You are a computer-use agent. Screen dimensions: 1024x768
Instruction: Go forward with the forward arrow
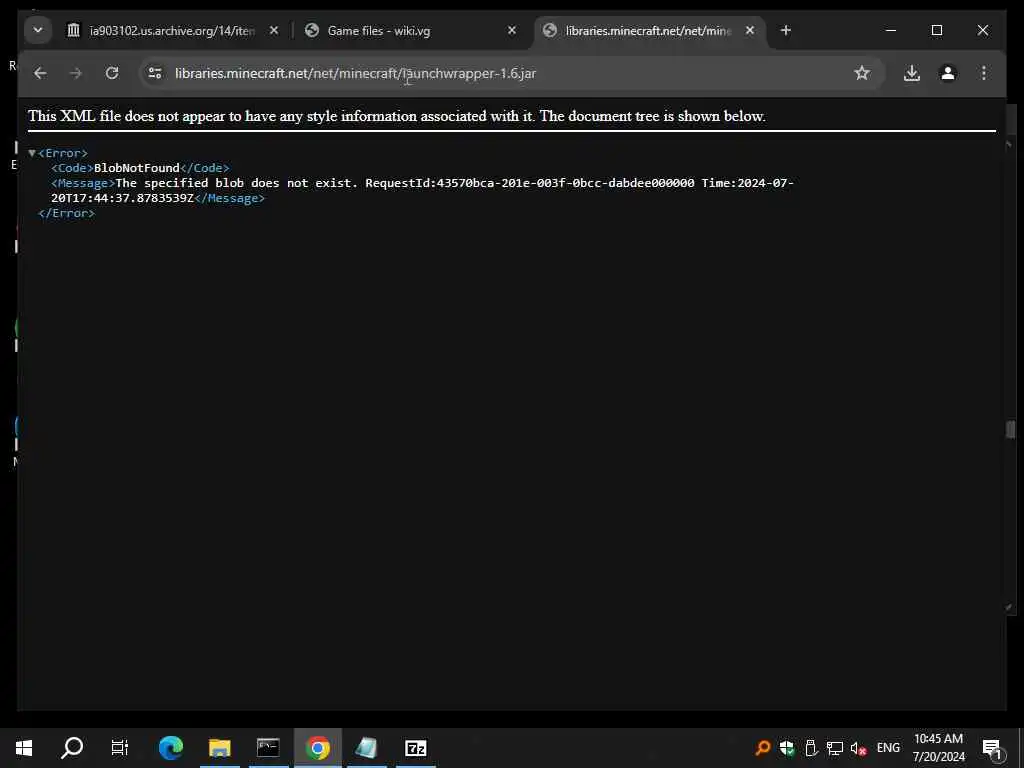click(76, 73)
